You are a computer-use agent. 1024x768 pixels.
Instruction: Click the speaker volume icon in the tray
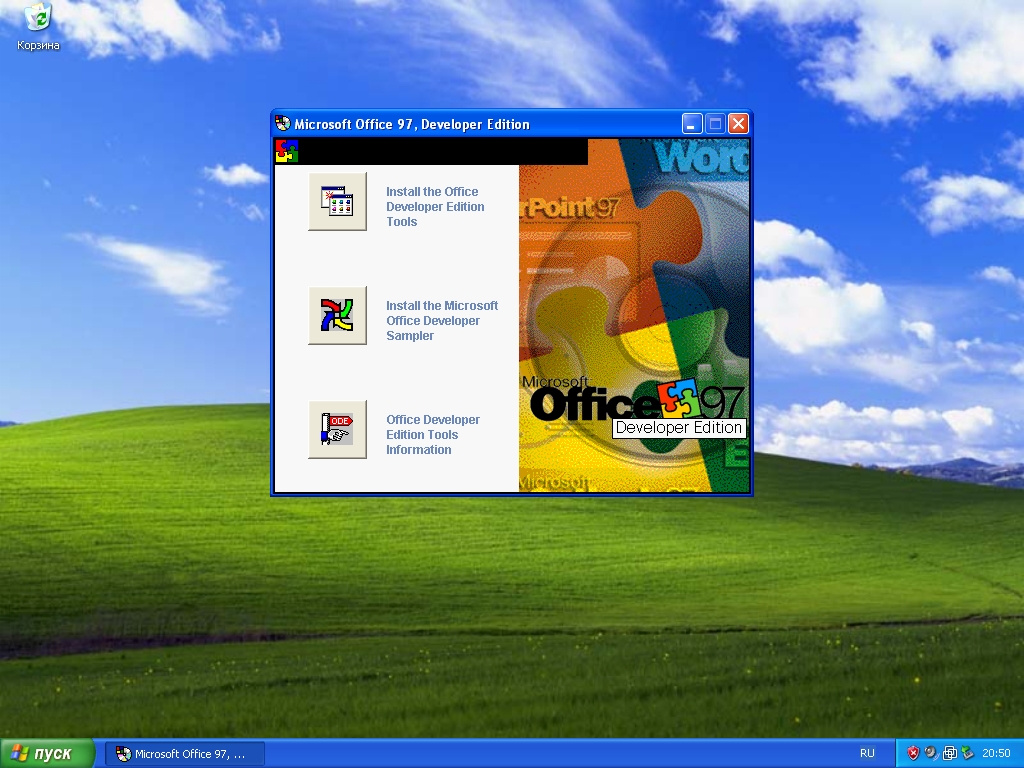coord(930,752)
